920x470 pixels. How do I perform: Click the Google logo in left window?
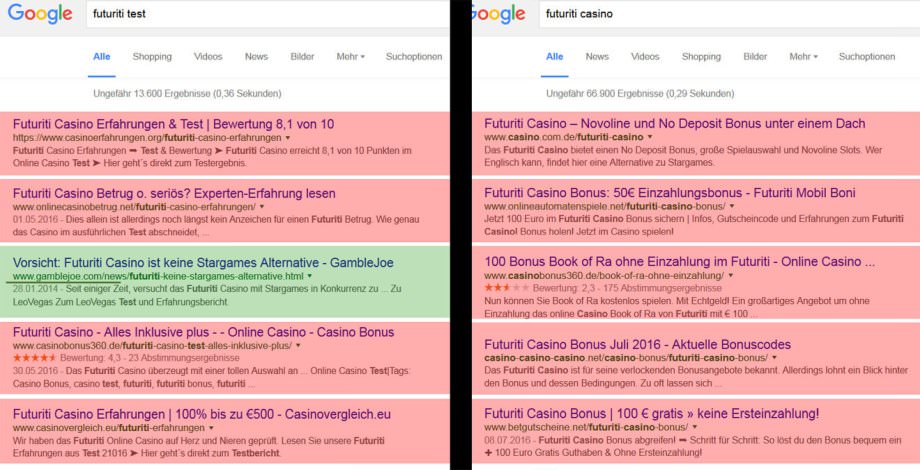click(40, 13)
